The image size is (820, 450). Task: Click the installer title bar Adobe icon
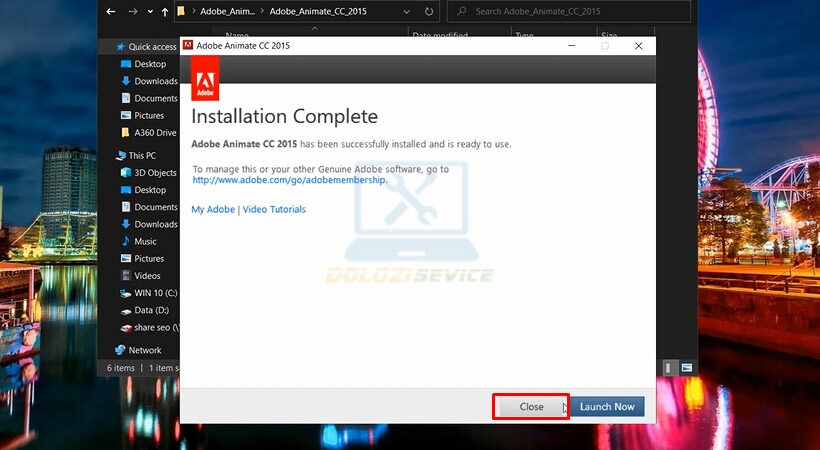(x=188, y=46)
